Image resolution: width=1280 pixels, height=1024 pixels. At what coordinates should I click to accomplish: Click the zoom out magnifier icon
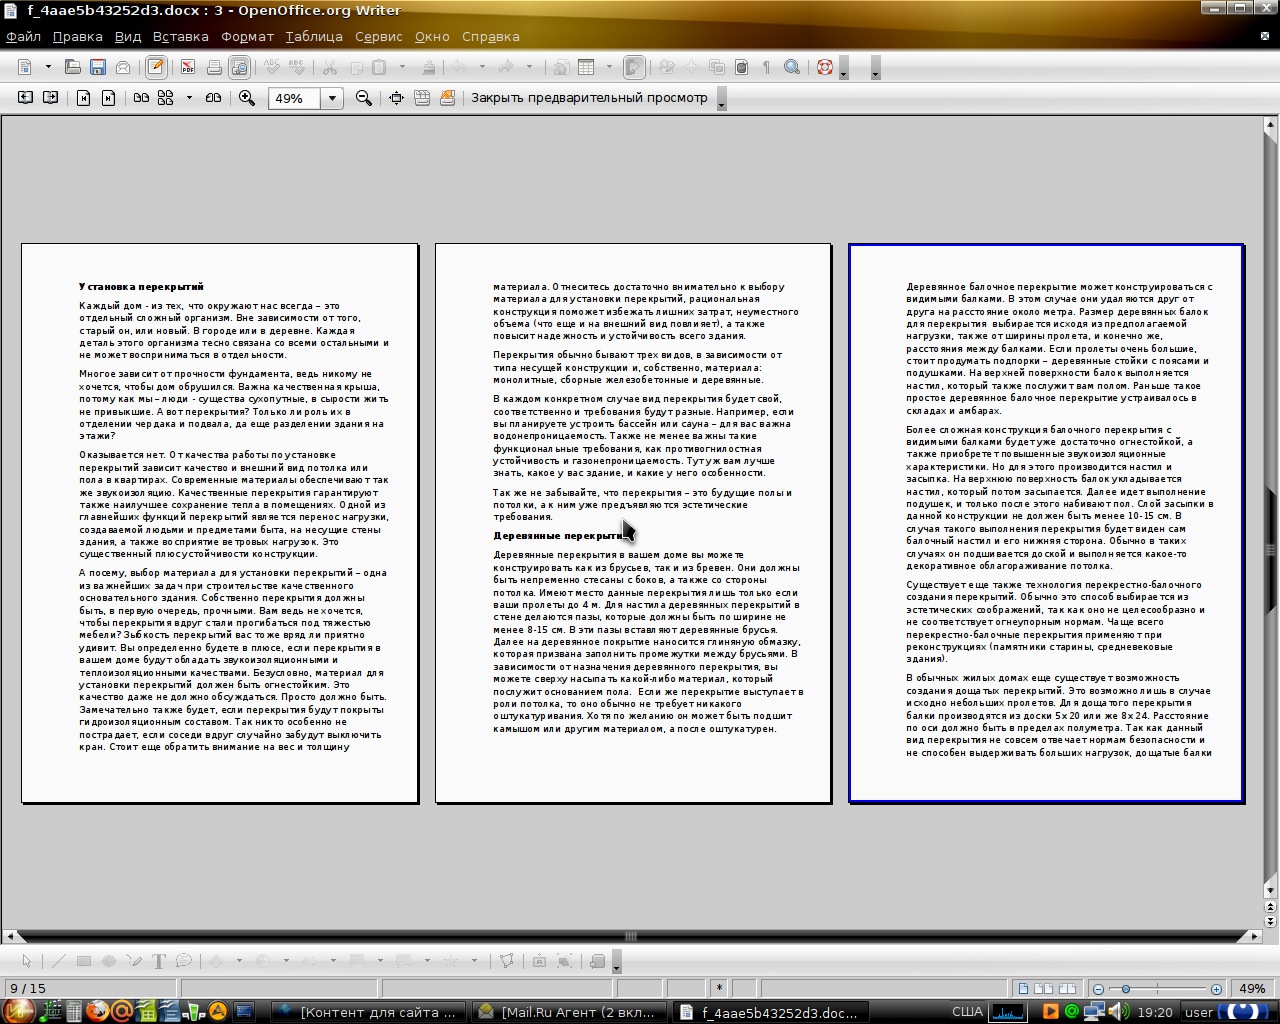364,98
